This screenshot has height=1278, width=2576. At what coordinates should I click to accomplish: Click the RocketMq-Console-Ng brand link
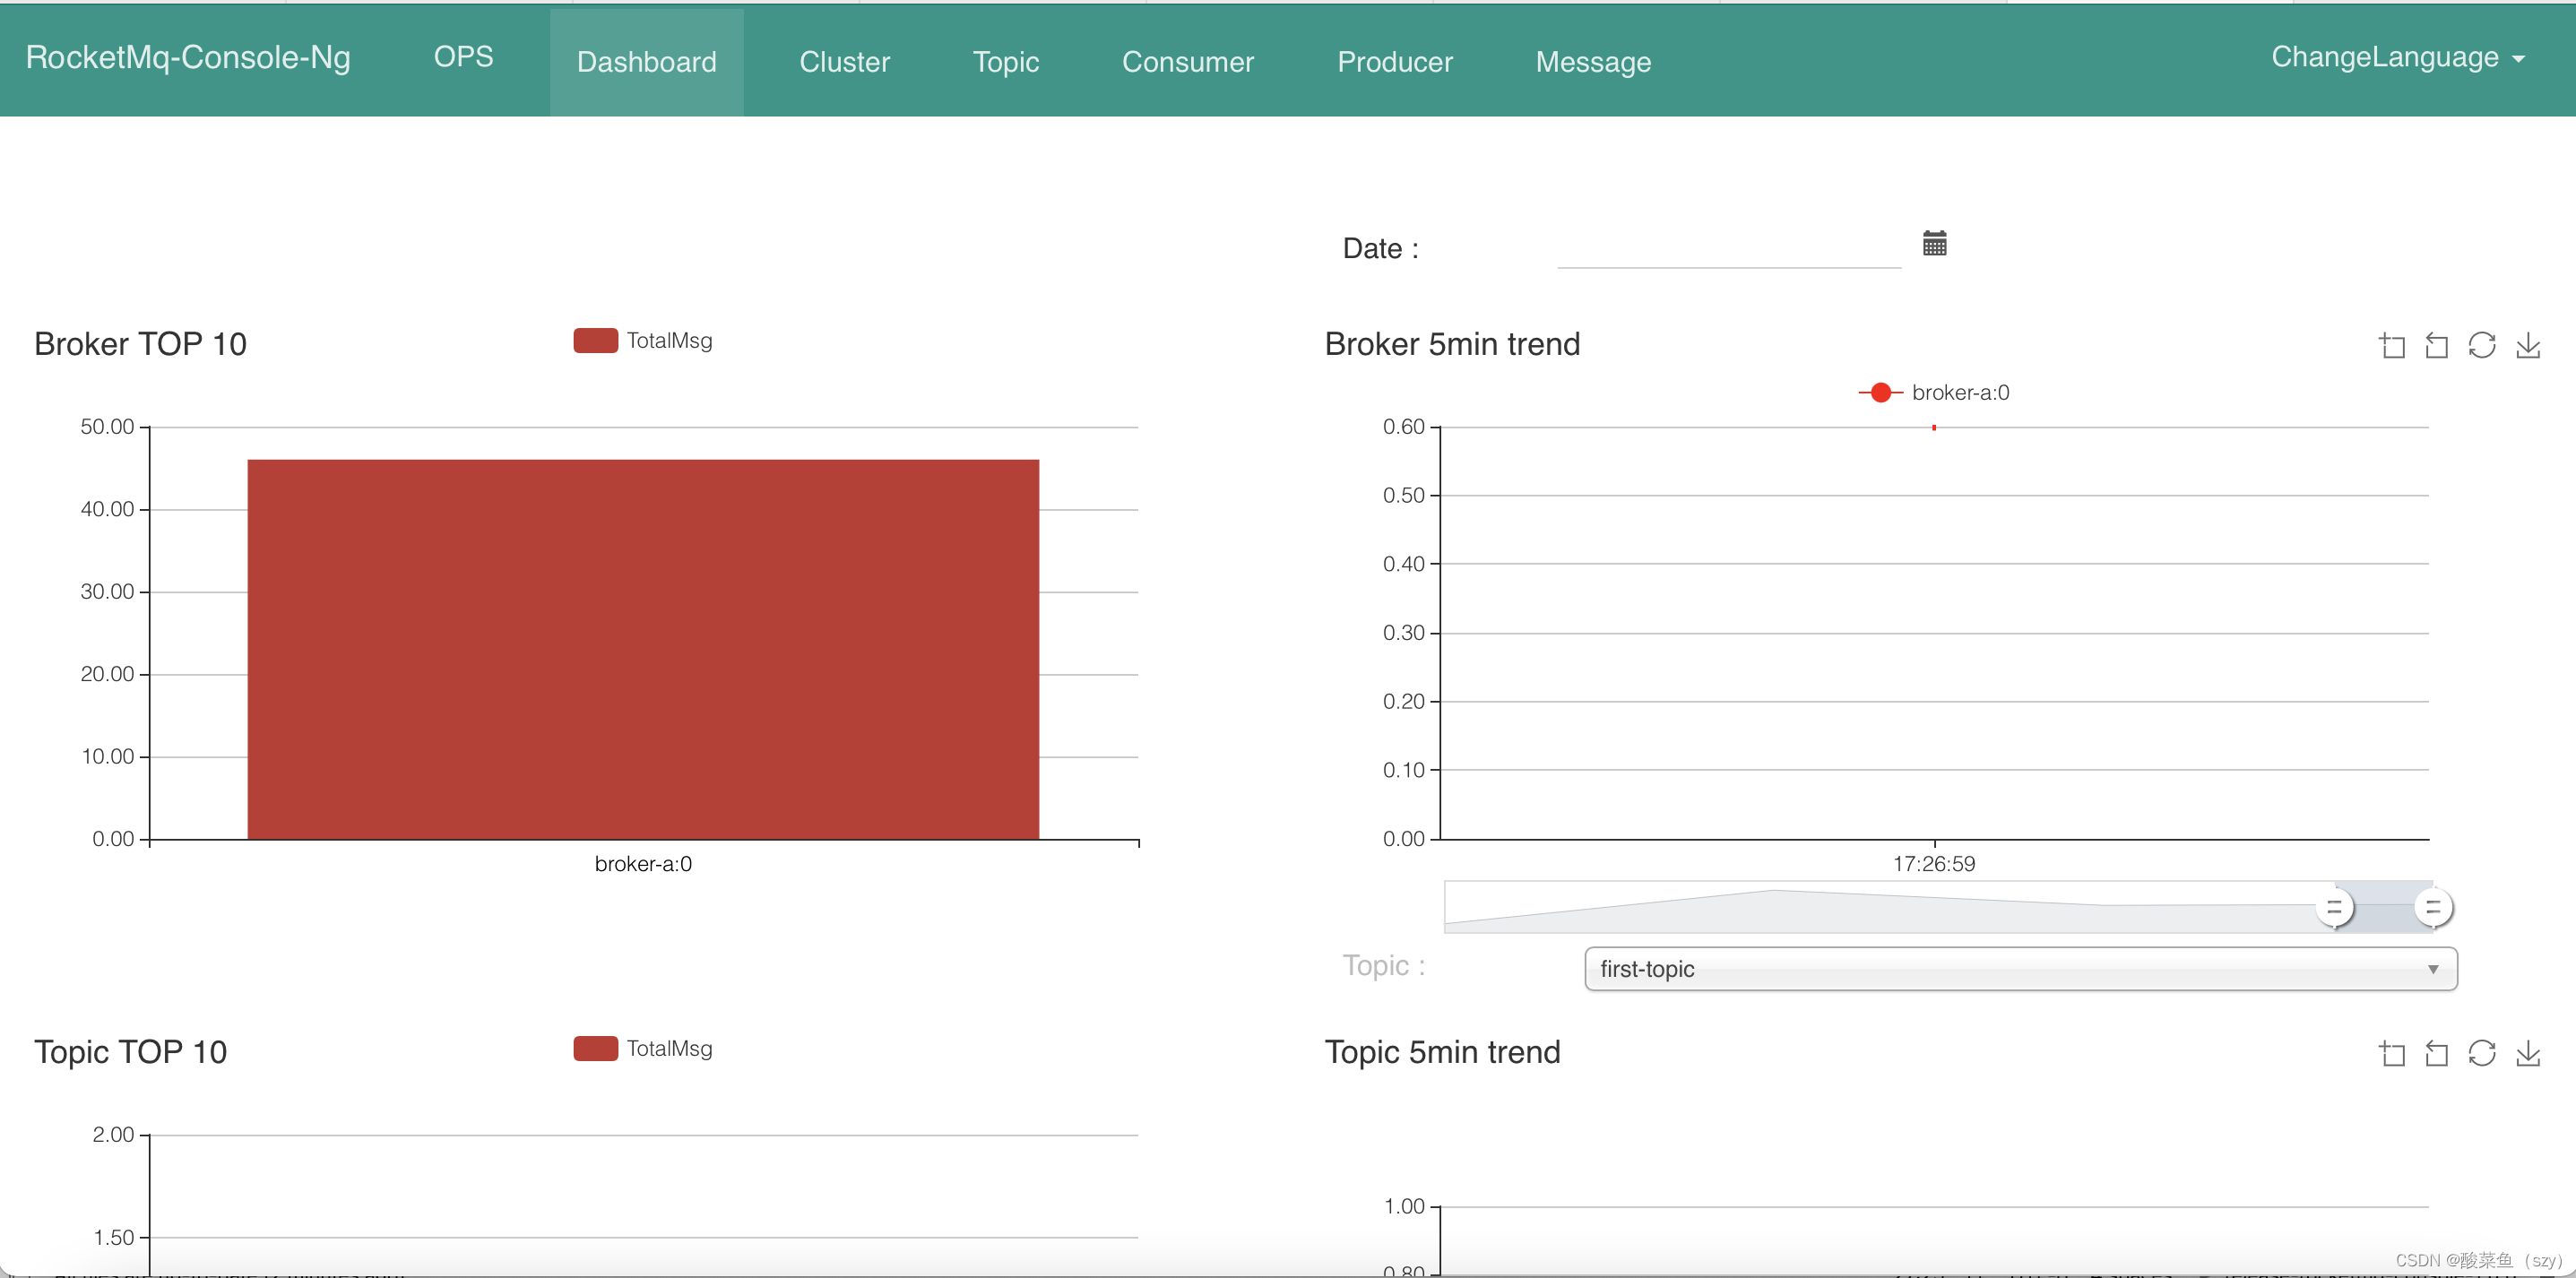pos(188,58)
